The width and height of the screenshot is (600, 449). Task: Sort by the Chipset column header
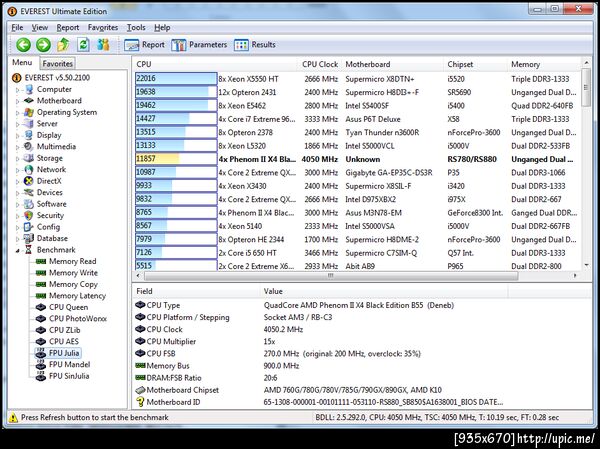point(475,64)
